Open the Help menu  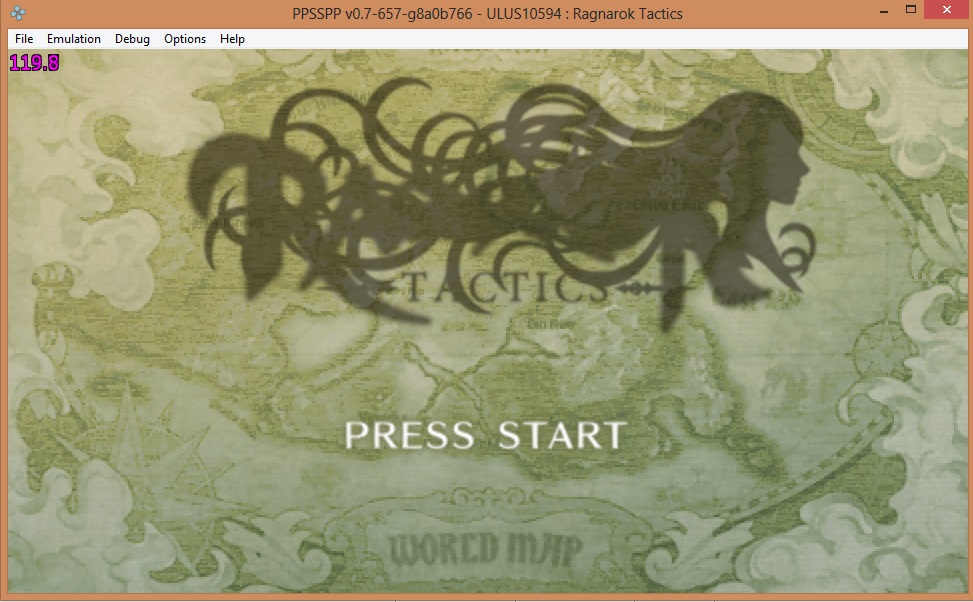pyautogui.click(x=232, y=39)
